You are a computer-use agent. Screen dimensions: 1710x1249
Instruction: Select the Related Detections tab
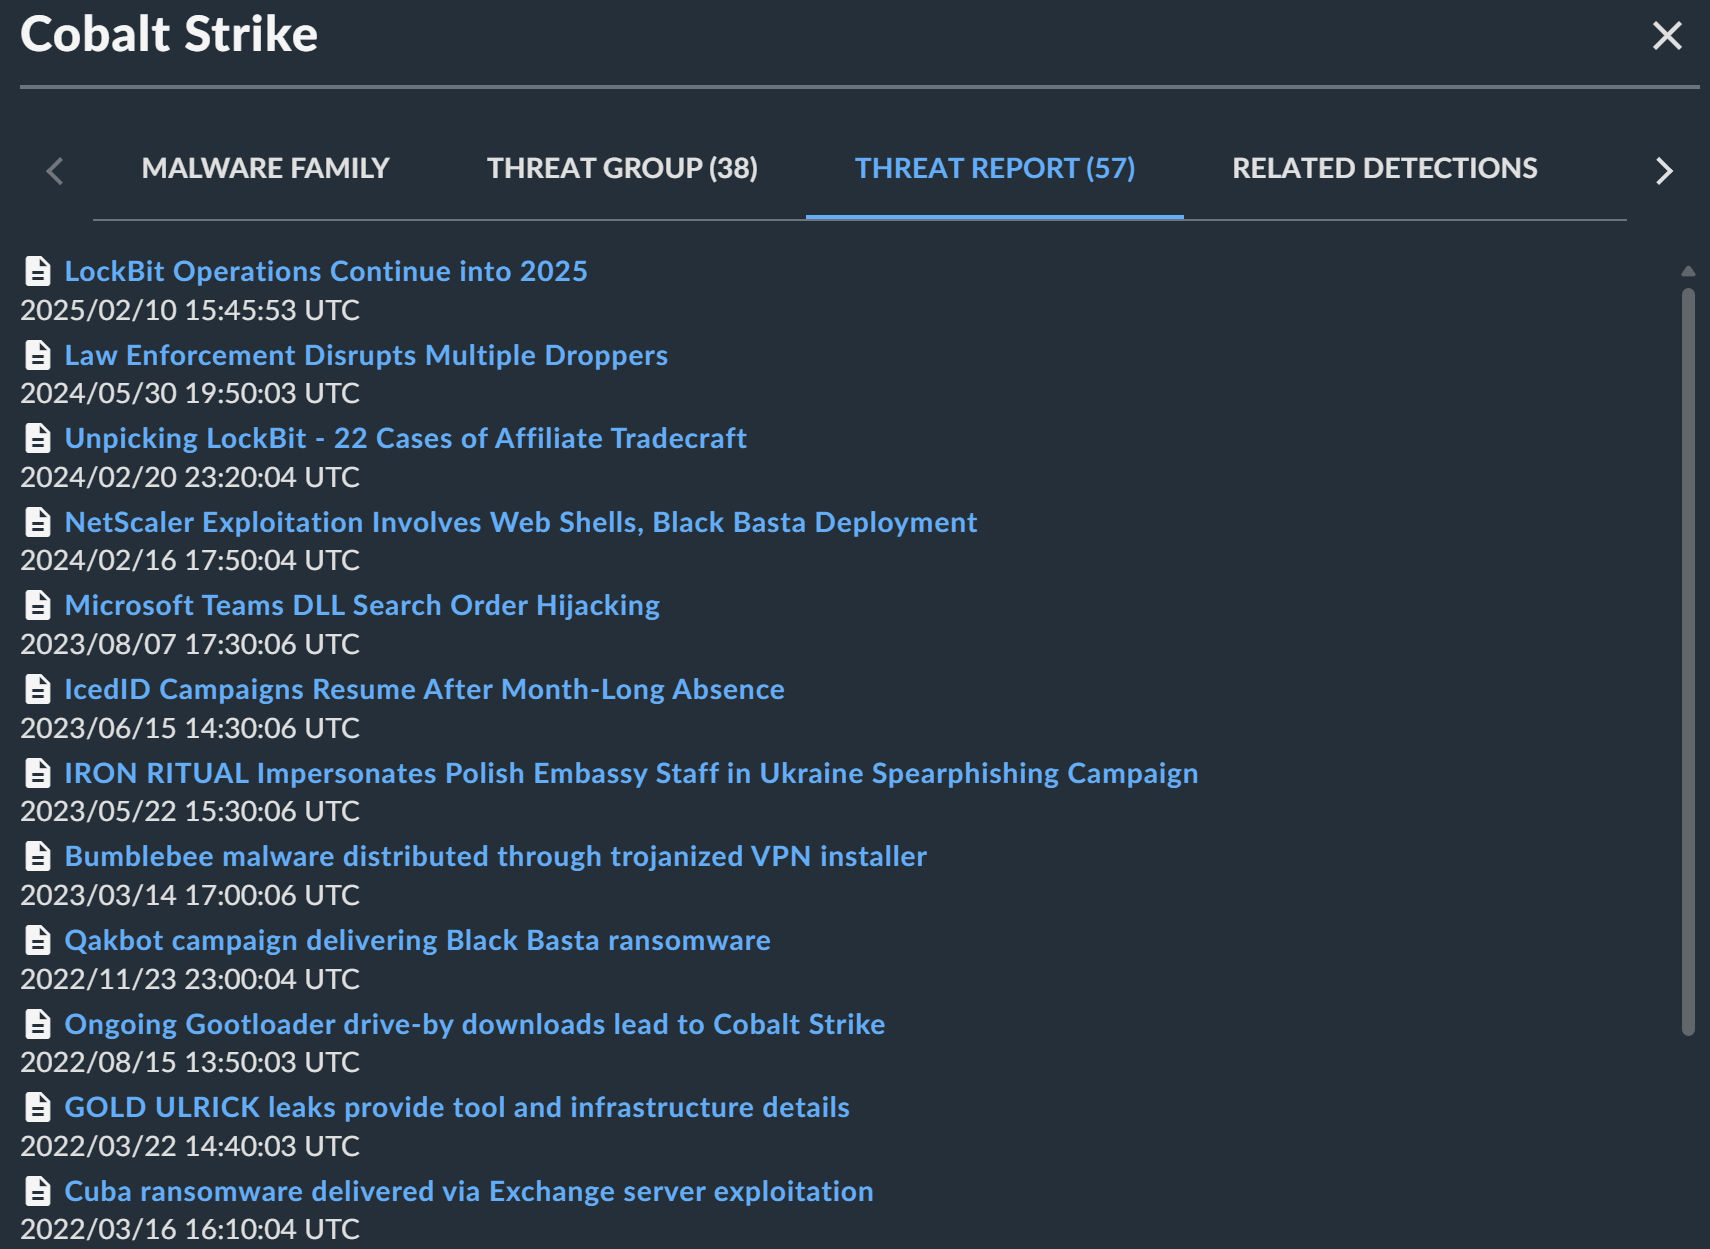pos(1384,168)
